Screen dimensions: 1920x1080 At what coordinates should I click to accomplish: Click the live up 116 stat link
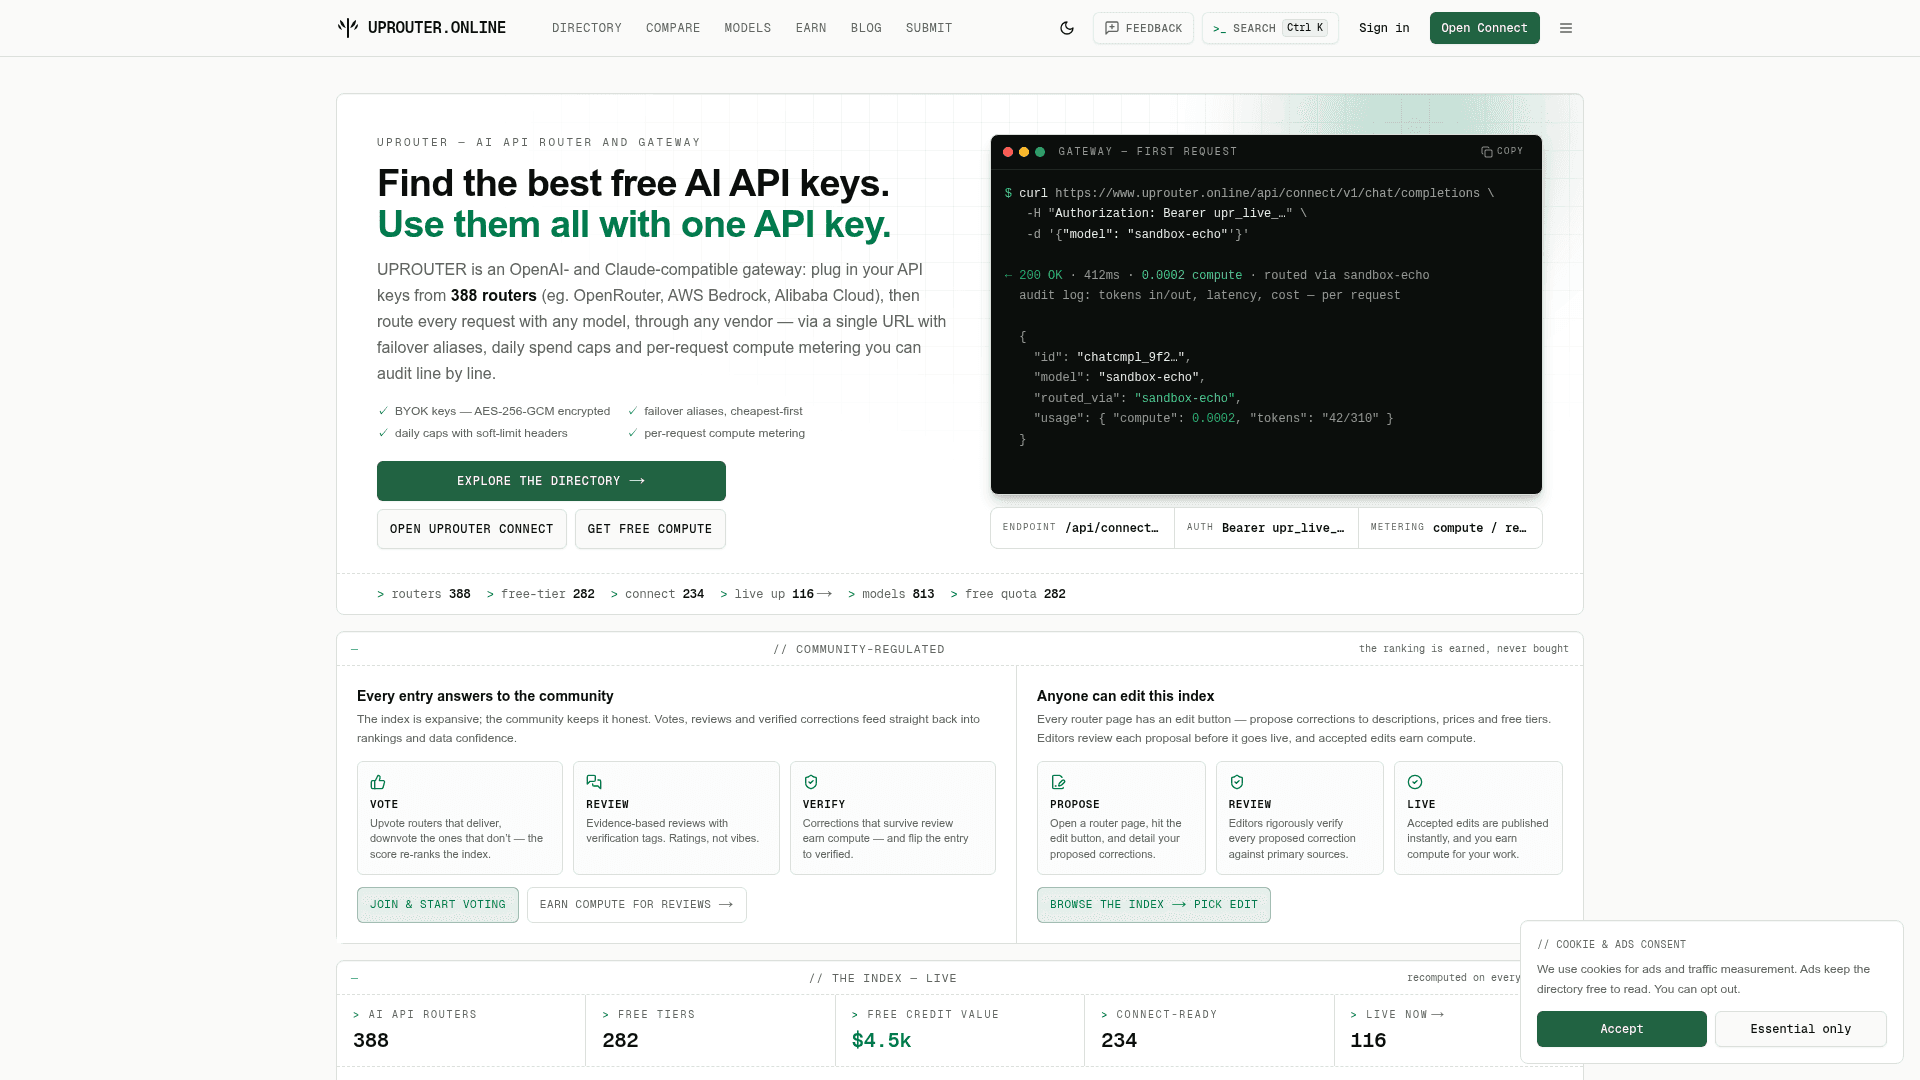tap(776, 594)
